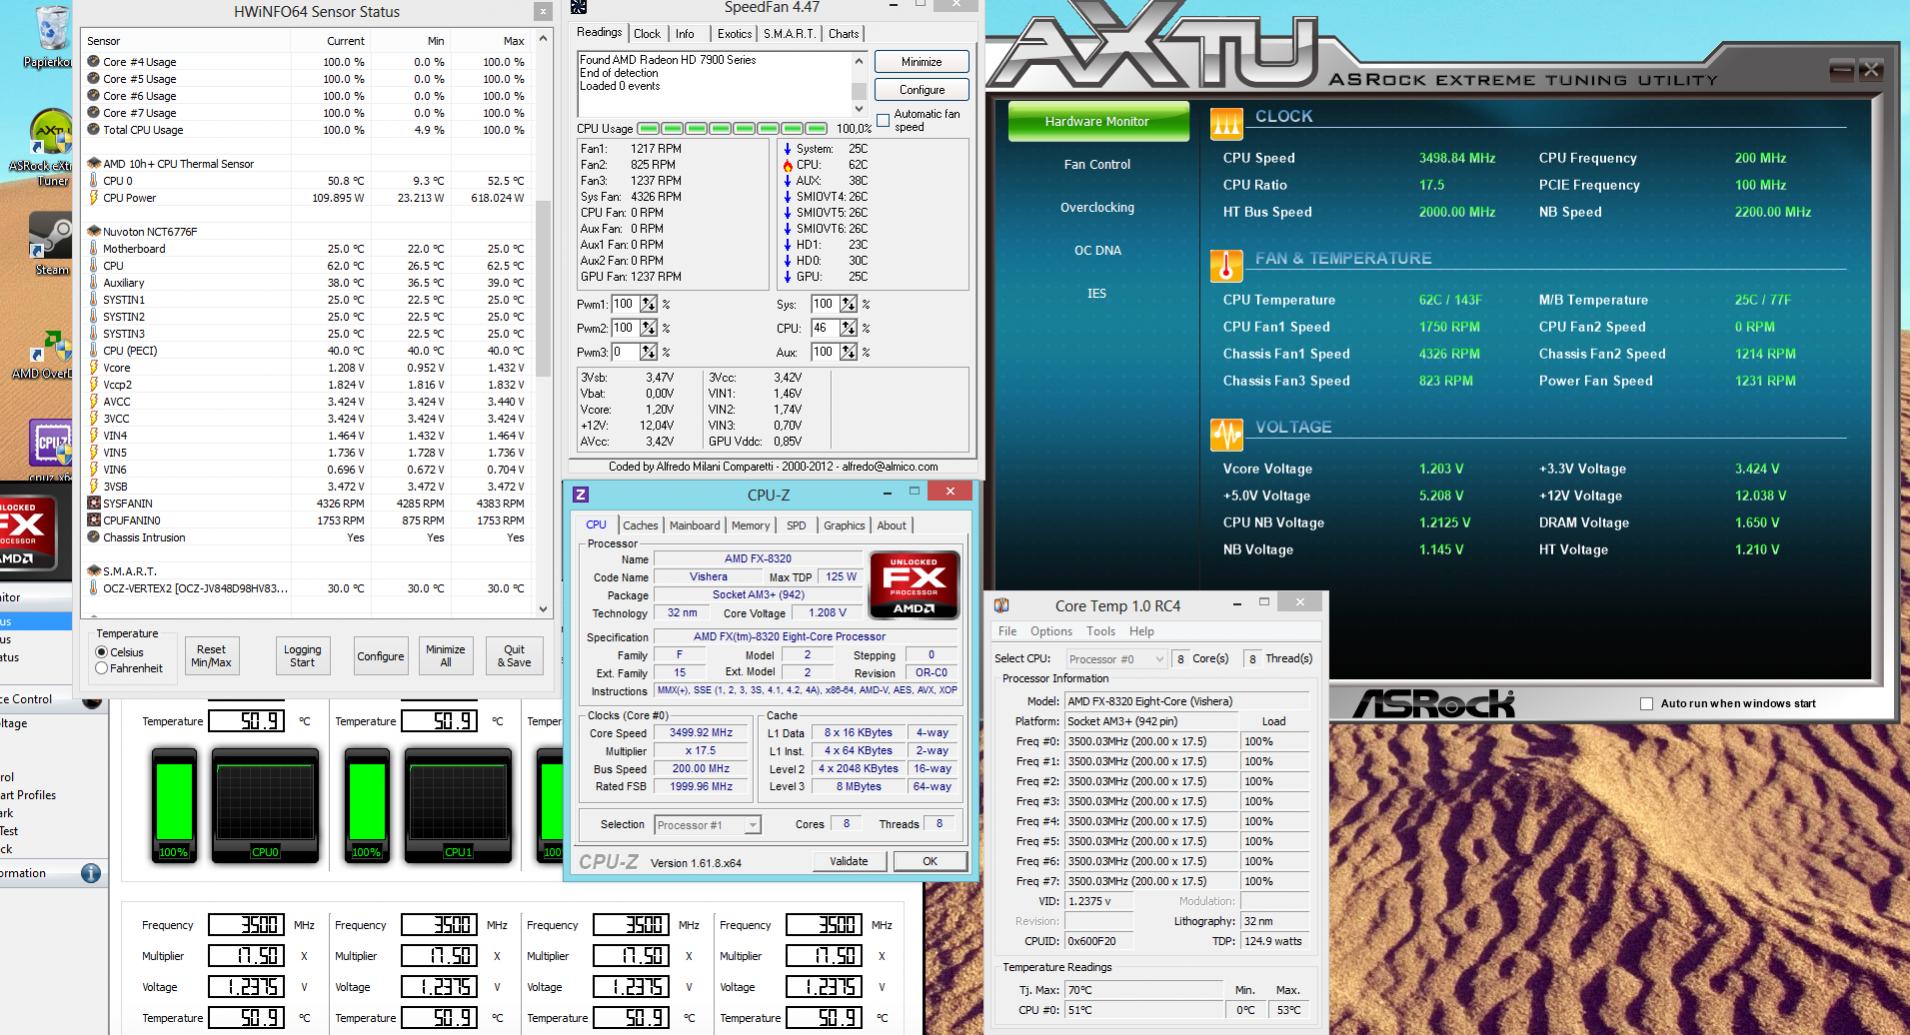Tick Auto run when windows start in AXTU

1646,704
